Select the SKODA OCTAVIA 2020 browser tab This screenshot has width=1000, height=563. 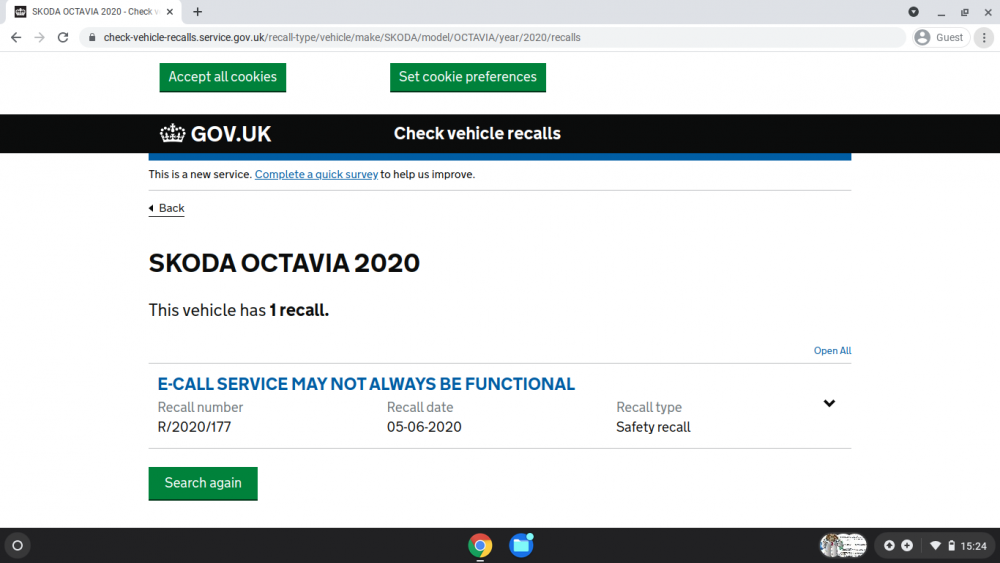(96, 11)
